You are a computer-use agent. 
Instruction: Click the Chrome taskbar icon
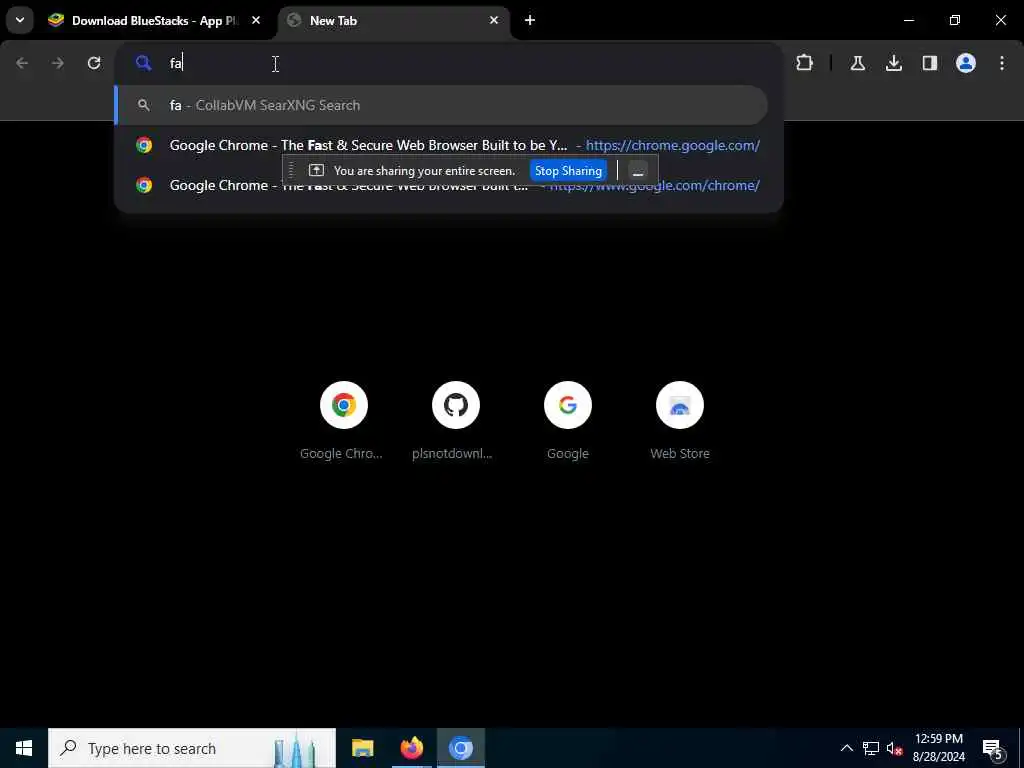[460, 748]
